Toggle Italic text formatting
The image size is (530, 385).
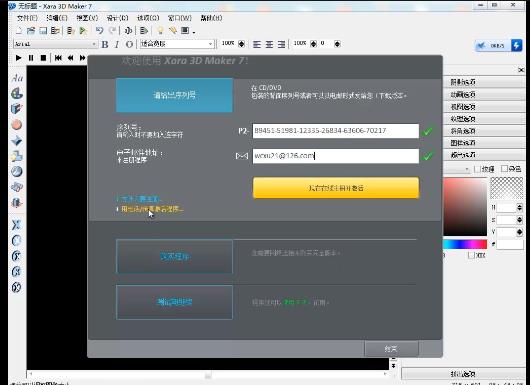click(117, 44)
